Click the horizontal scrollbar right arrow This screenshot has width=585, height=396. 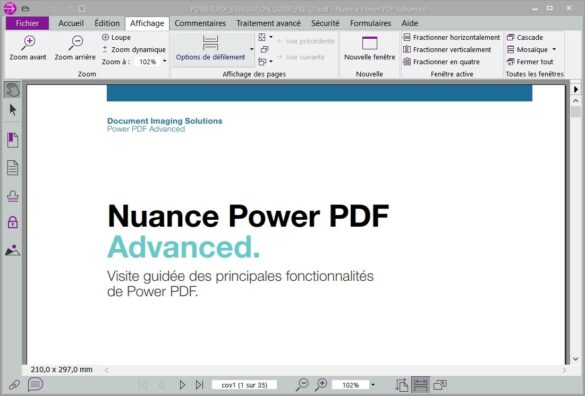[564, 370]
